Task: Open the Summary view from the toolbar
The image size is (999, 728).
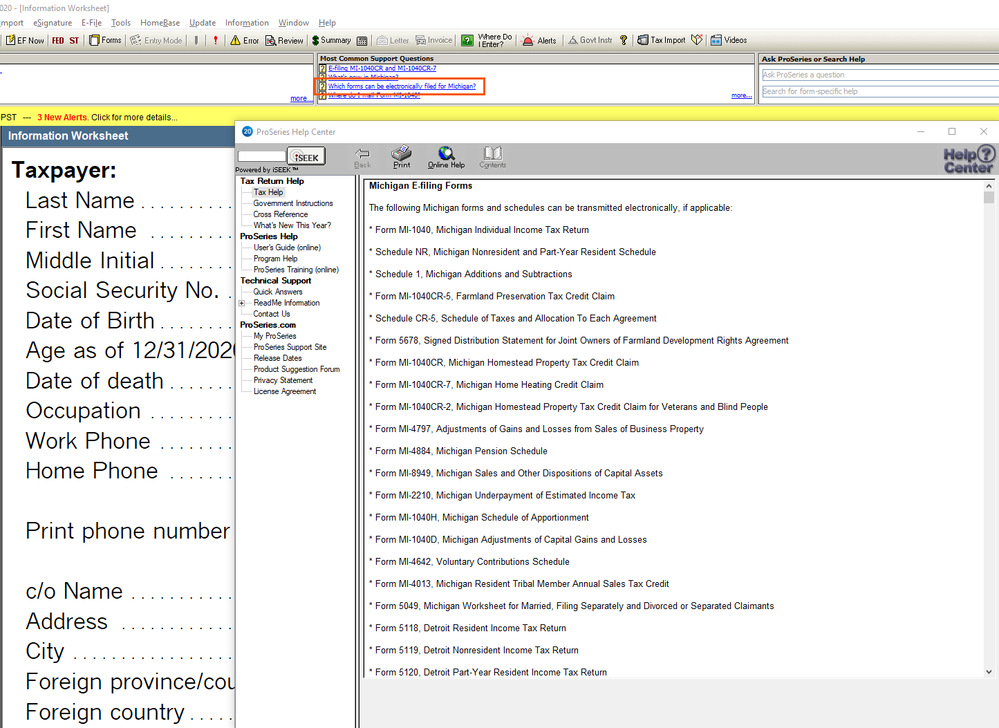Action: (331, 41)
